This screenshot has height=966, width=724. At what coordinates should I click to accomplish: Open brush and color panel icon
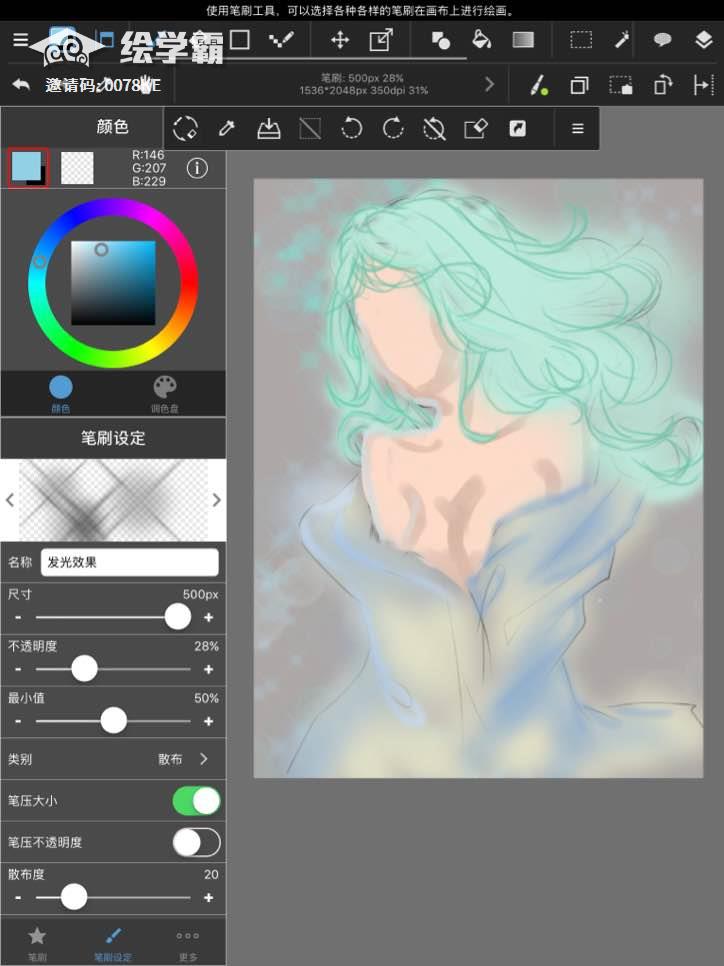click(539, 85)
